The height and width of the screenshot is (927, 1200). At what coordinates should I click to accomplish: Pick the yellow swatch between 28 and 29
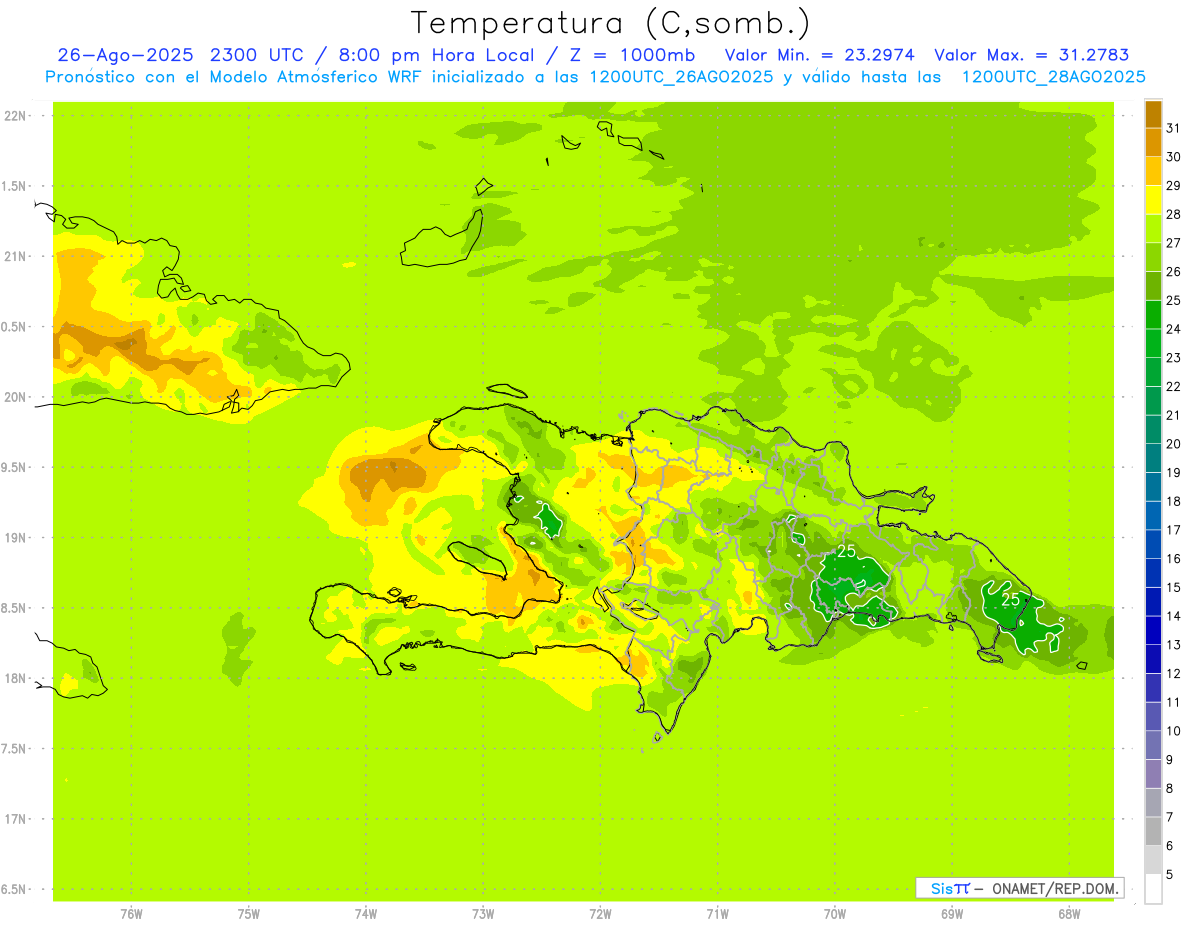tap(1153, 200)
